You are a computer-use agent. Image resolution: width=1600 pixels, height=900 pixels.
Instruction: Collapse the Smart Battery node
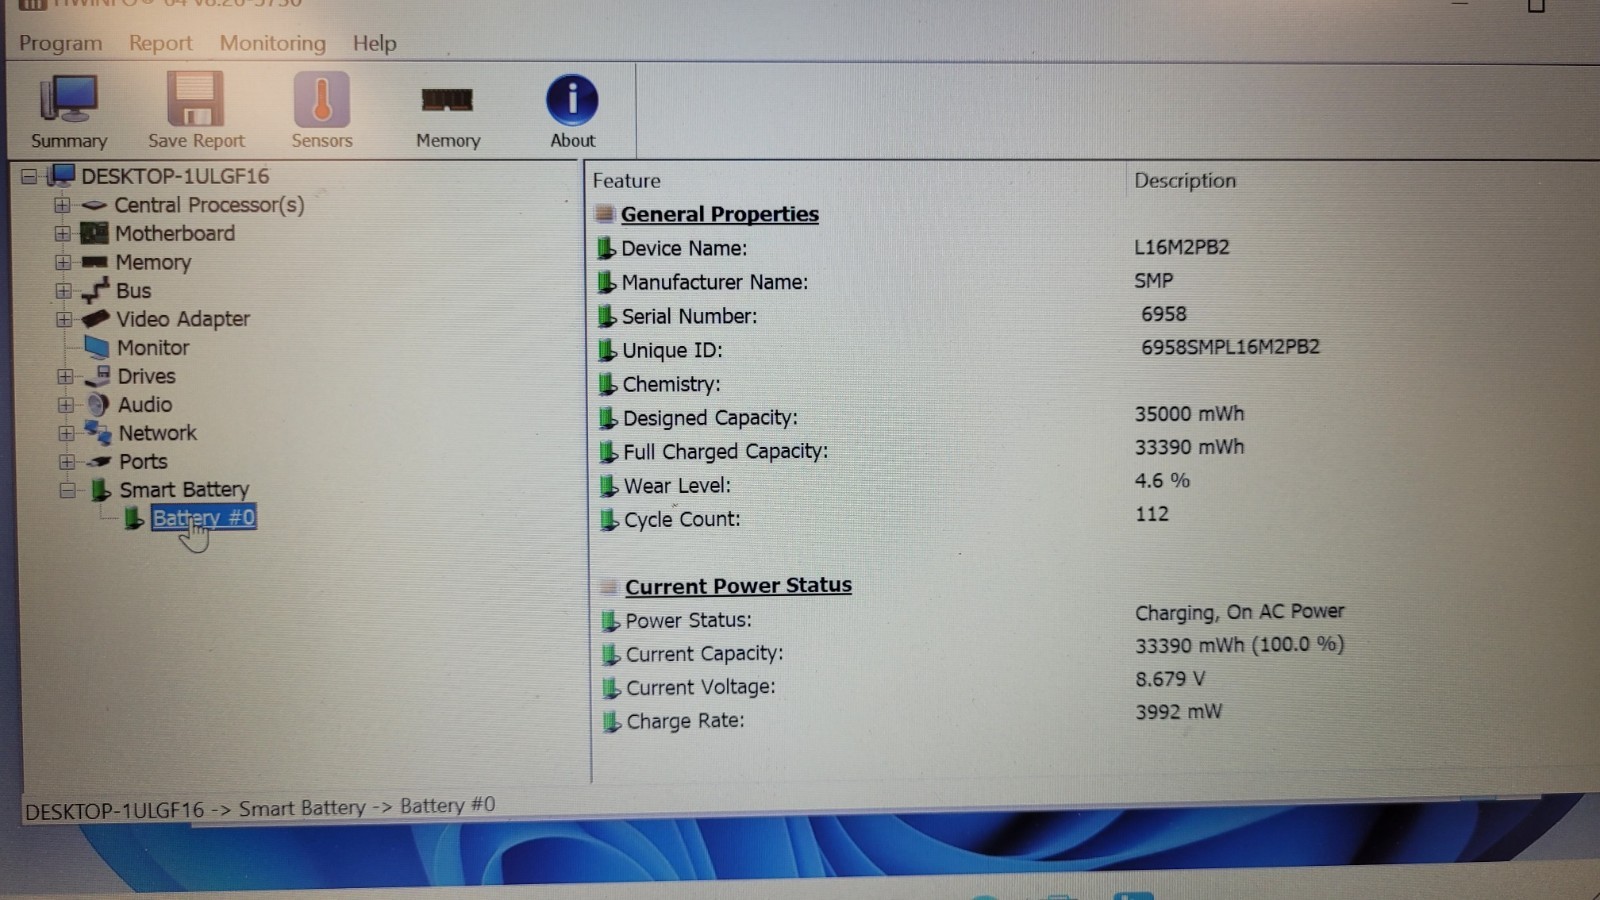click(x=67, y=490)
